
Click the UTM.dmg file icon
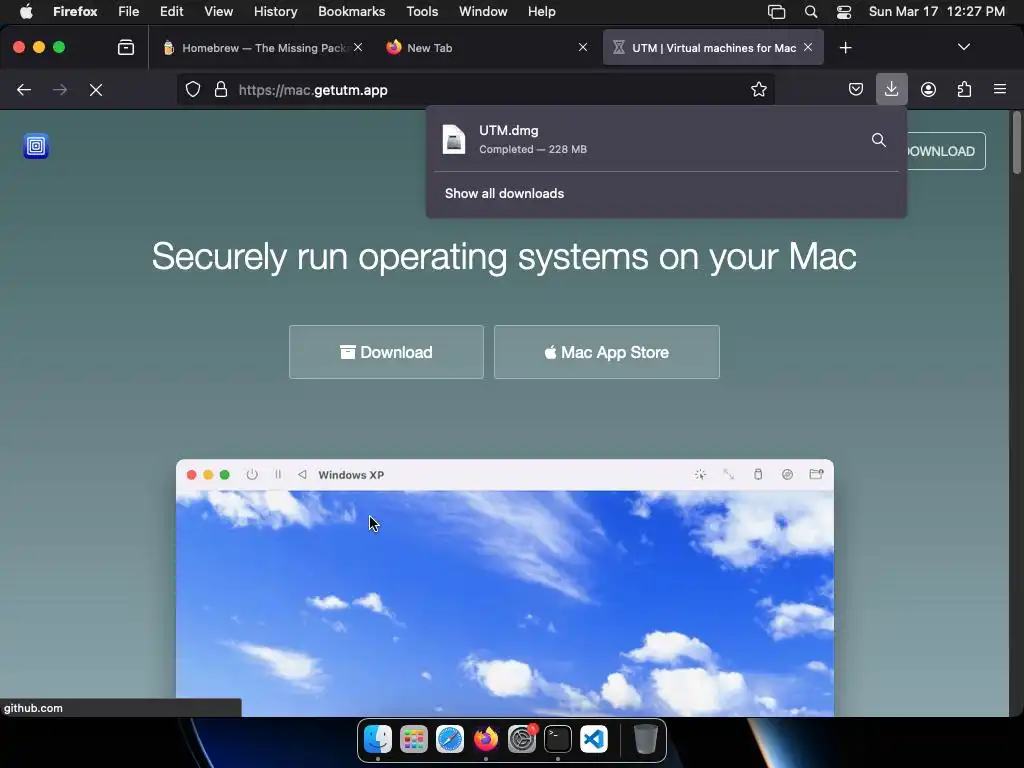coord(454,139)
